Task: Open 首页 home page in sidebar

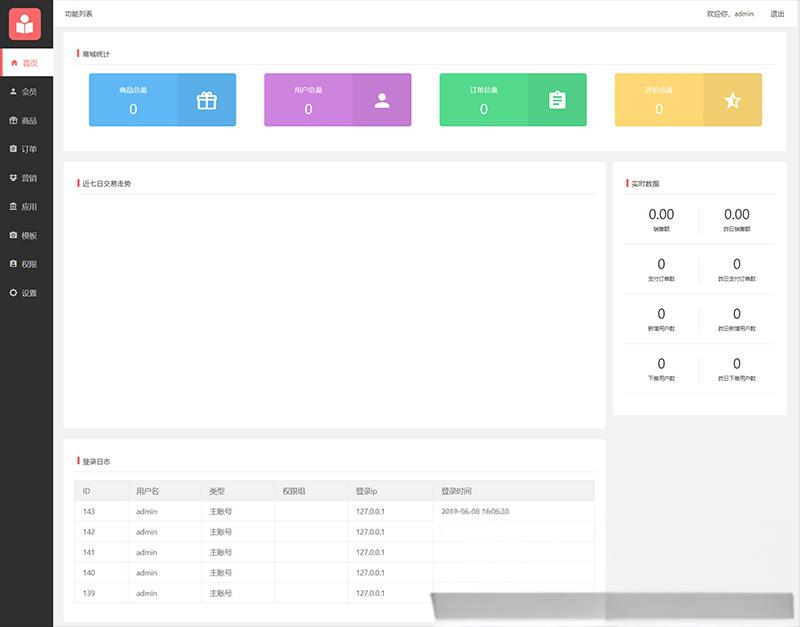Action: pyautogui.click(x=26, y=63)
